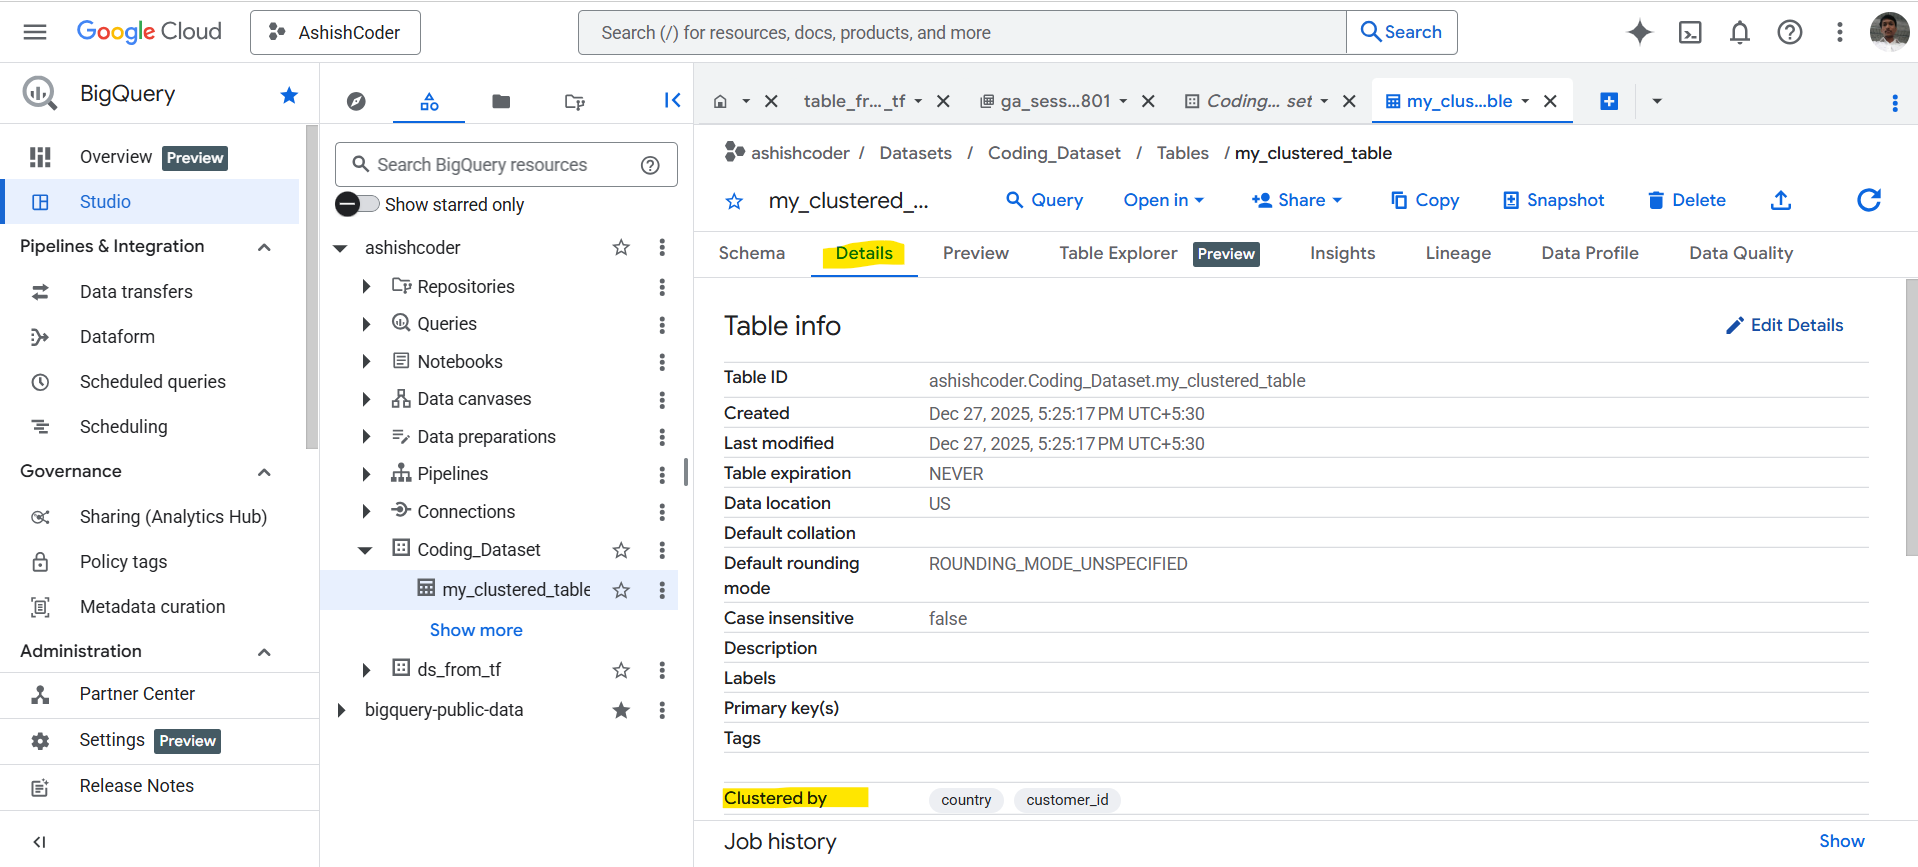Viewport: 1918px width, 867px height.
Task: Open the Data Quality tab
Action: (1741, 253)
